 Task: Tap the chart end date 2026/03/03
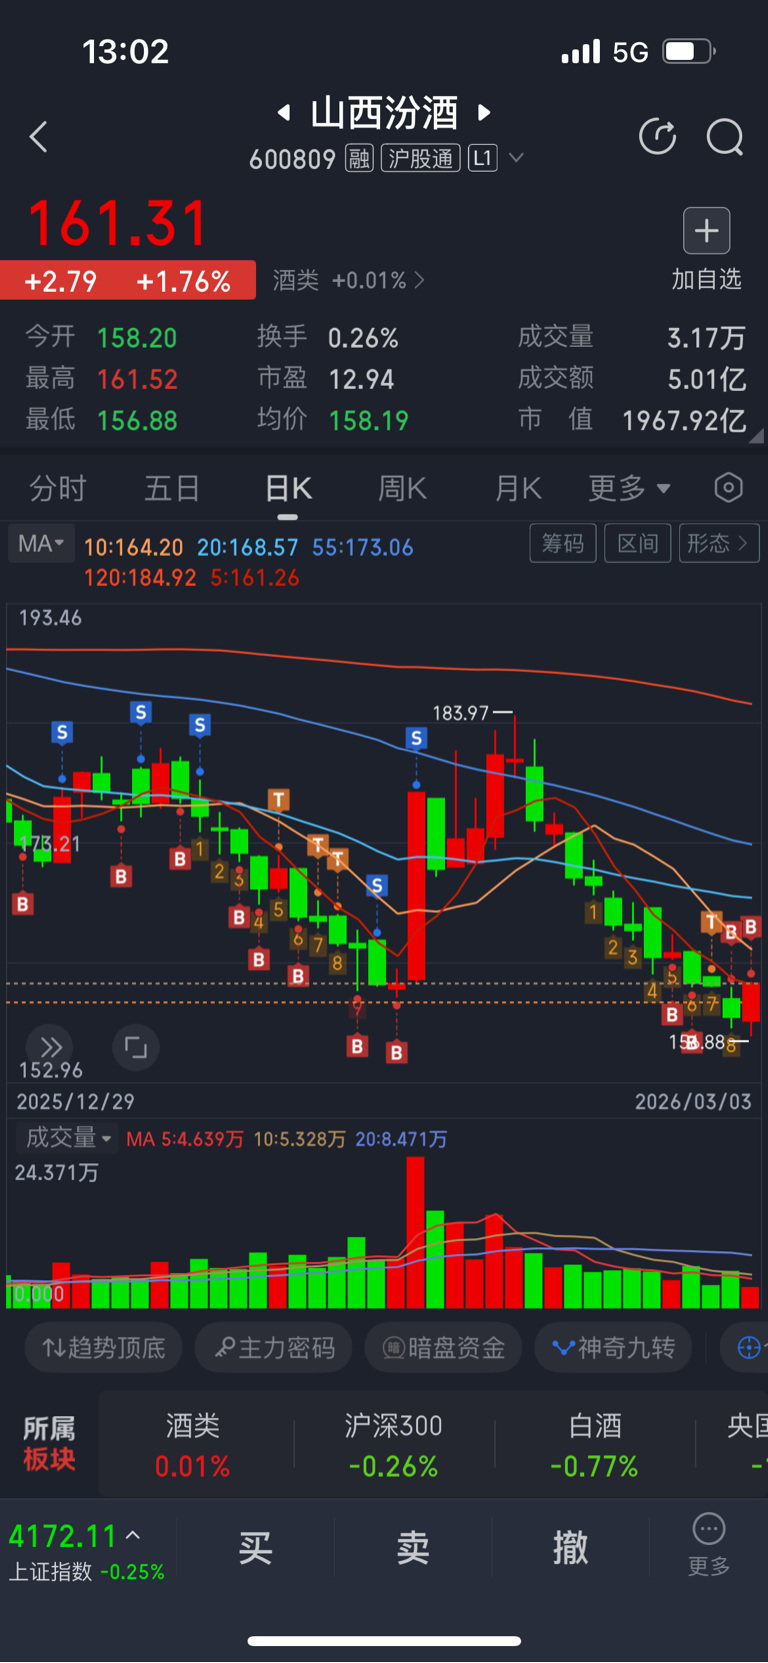pos(693,1101)
